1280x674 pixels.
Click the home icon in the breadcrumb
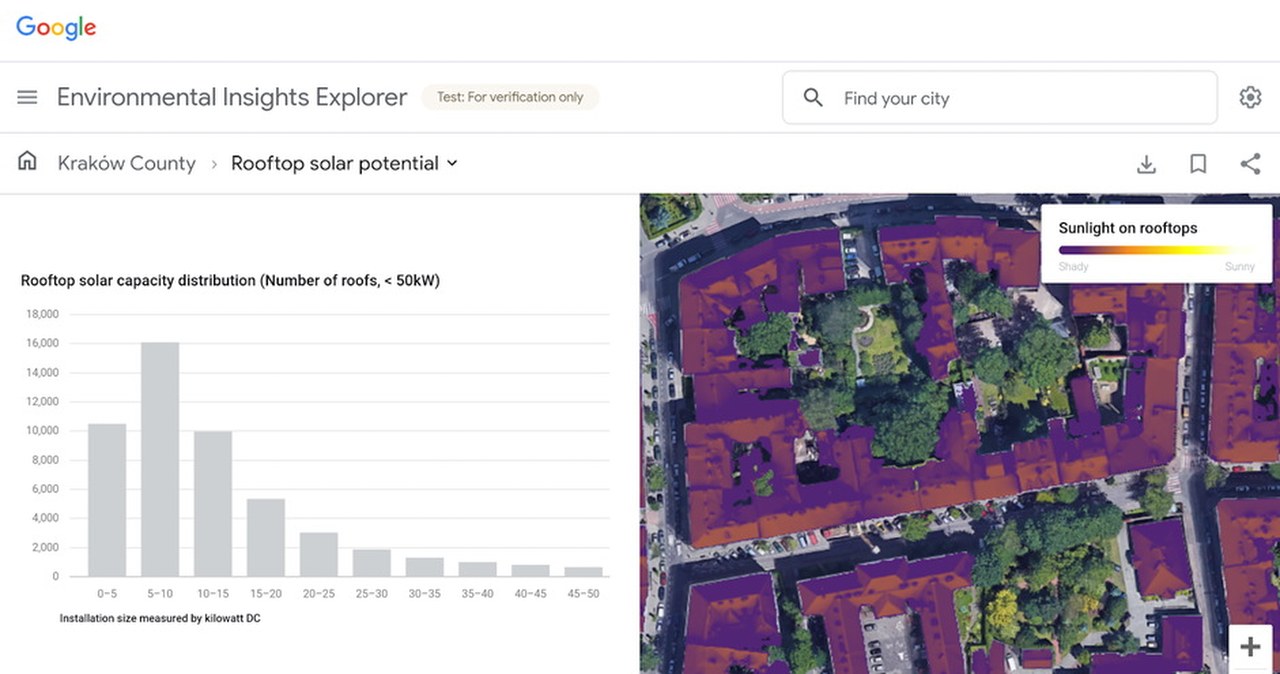(26, 160)
